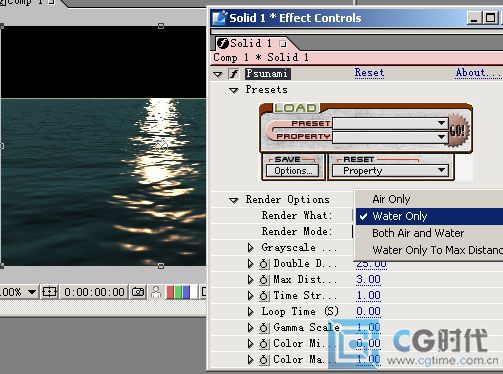503x374 pixels.
Task: Select Water Only To Max Distance
Action: (x=429, y=250)
